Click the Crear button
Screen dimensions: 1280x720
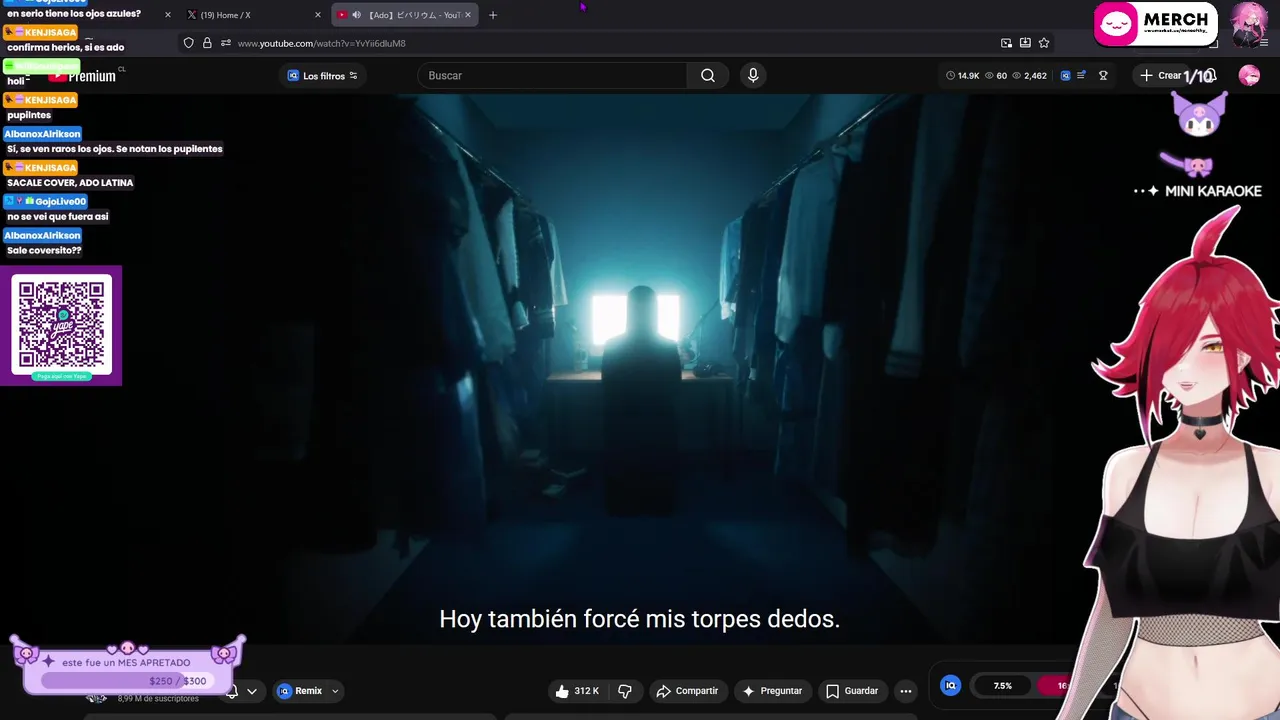(x=1160, y=75)
